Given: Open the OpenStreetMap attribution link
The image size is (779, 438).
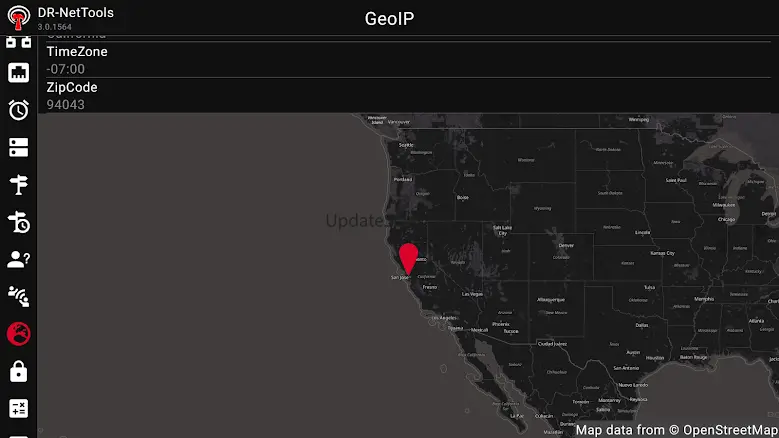Looking at the screenshot, I should (x=677, y=430).
